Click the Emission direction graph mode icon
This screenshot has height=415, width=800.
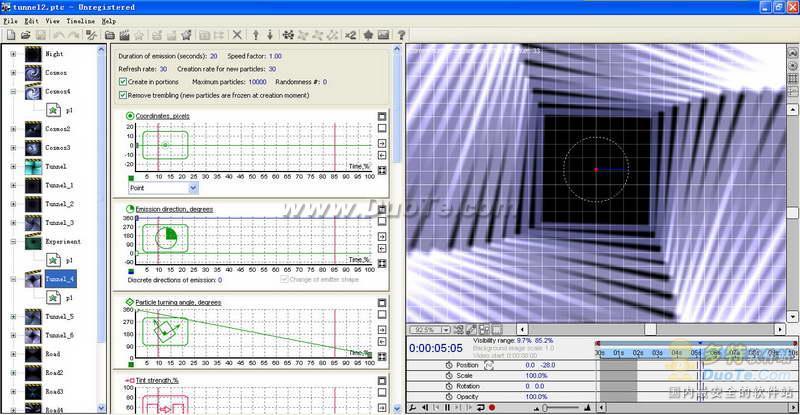pos(130,209)
